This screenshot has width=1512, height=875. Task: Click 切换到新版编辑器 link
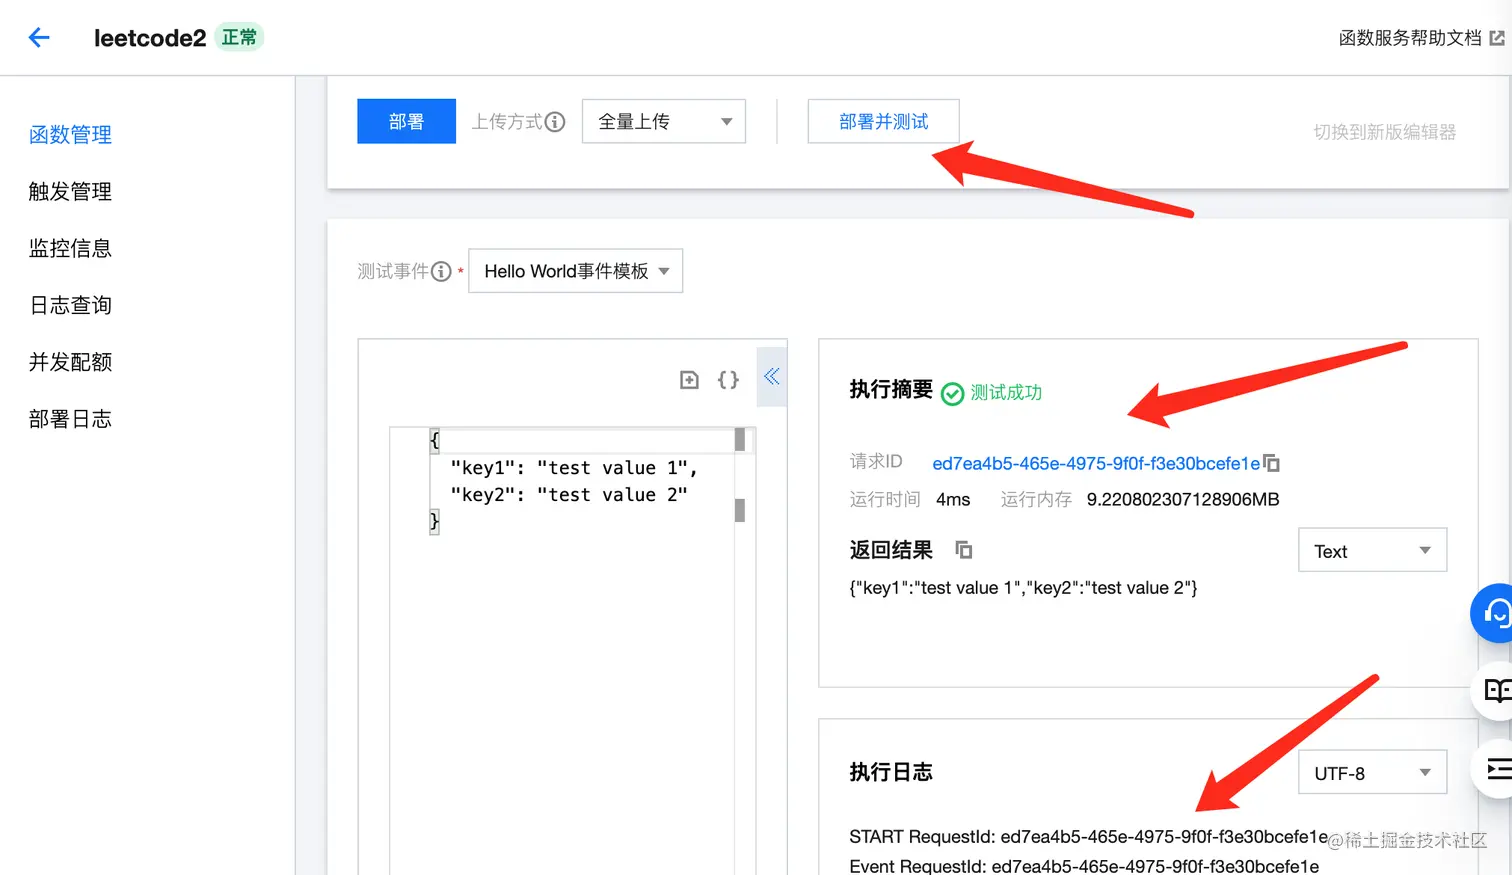pos(1384,132)
